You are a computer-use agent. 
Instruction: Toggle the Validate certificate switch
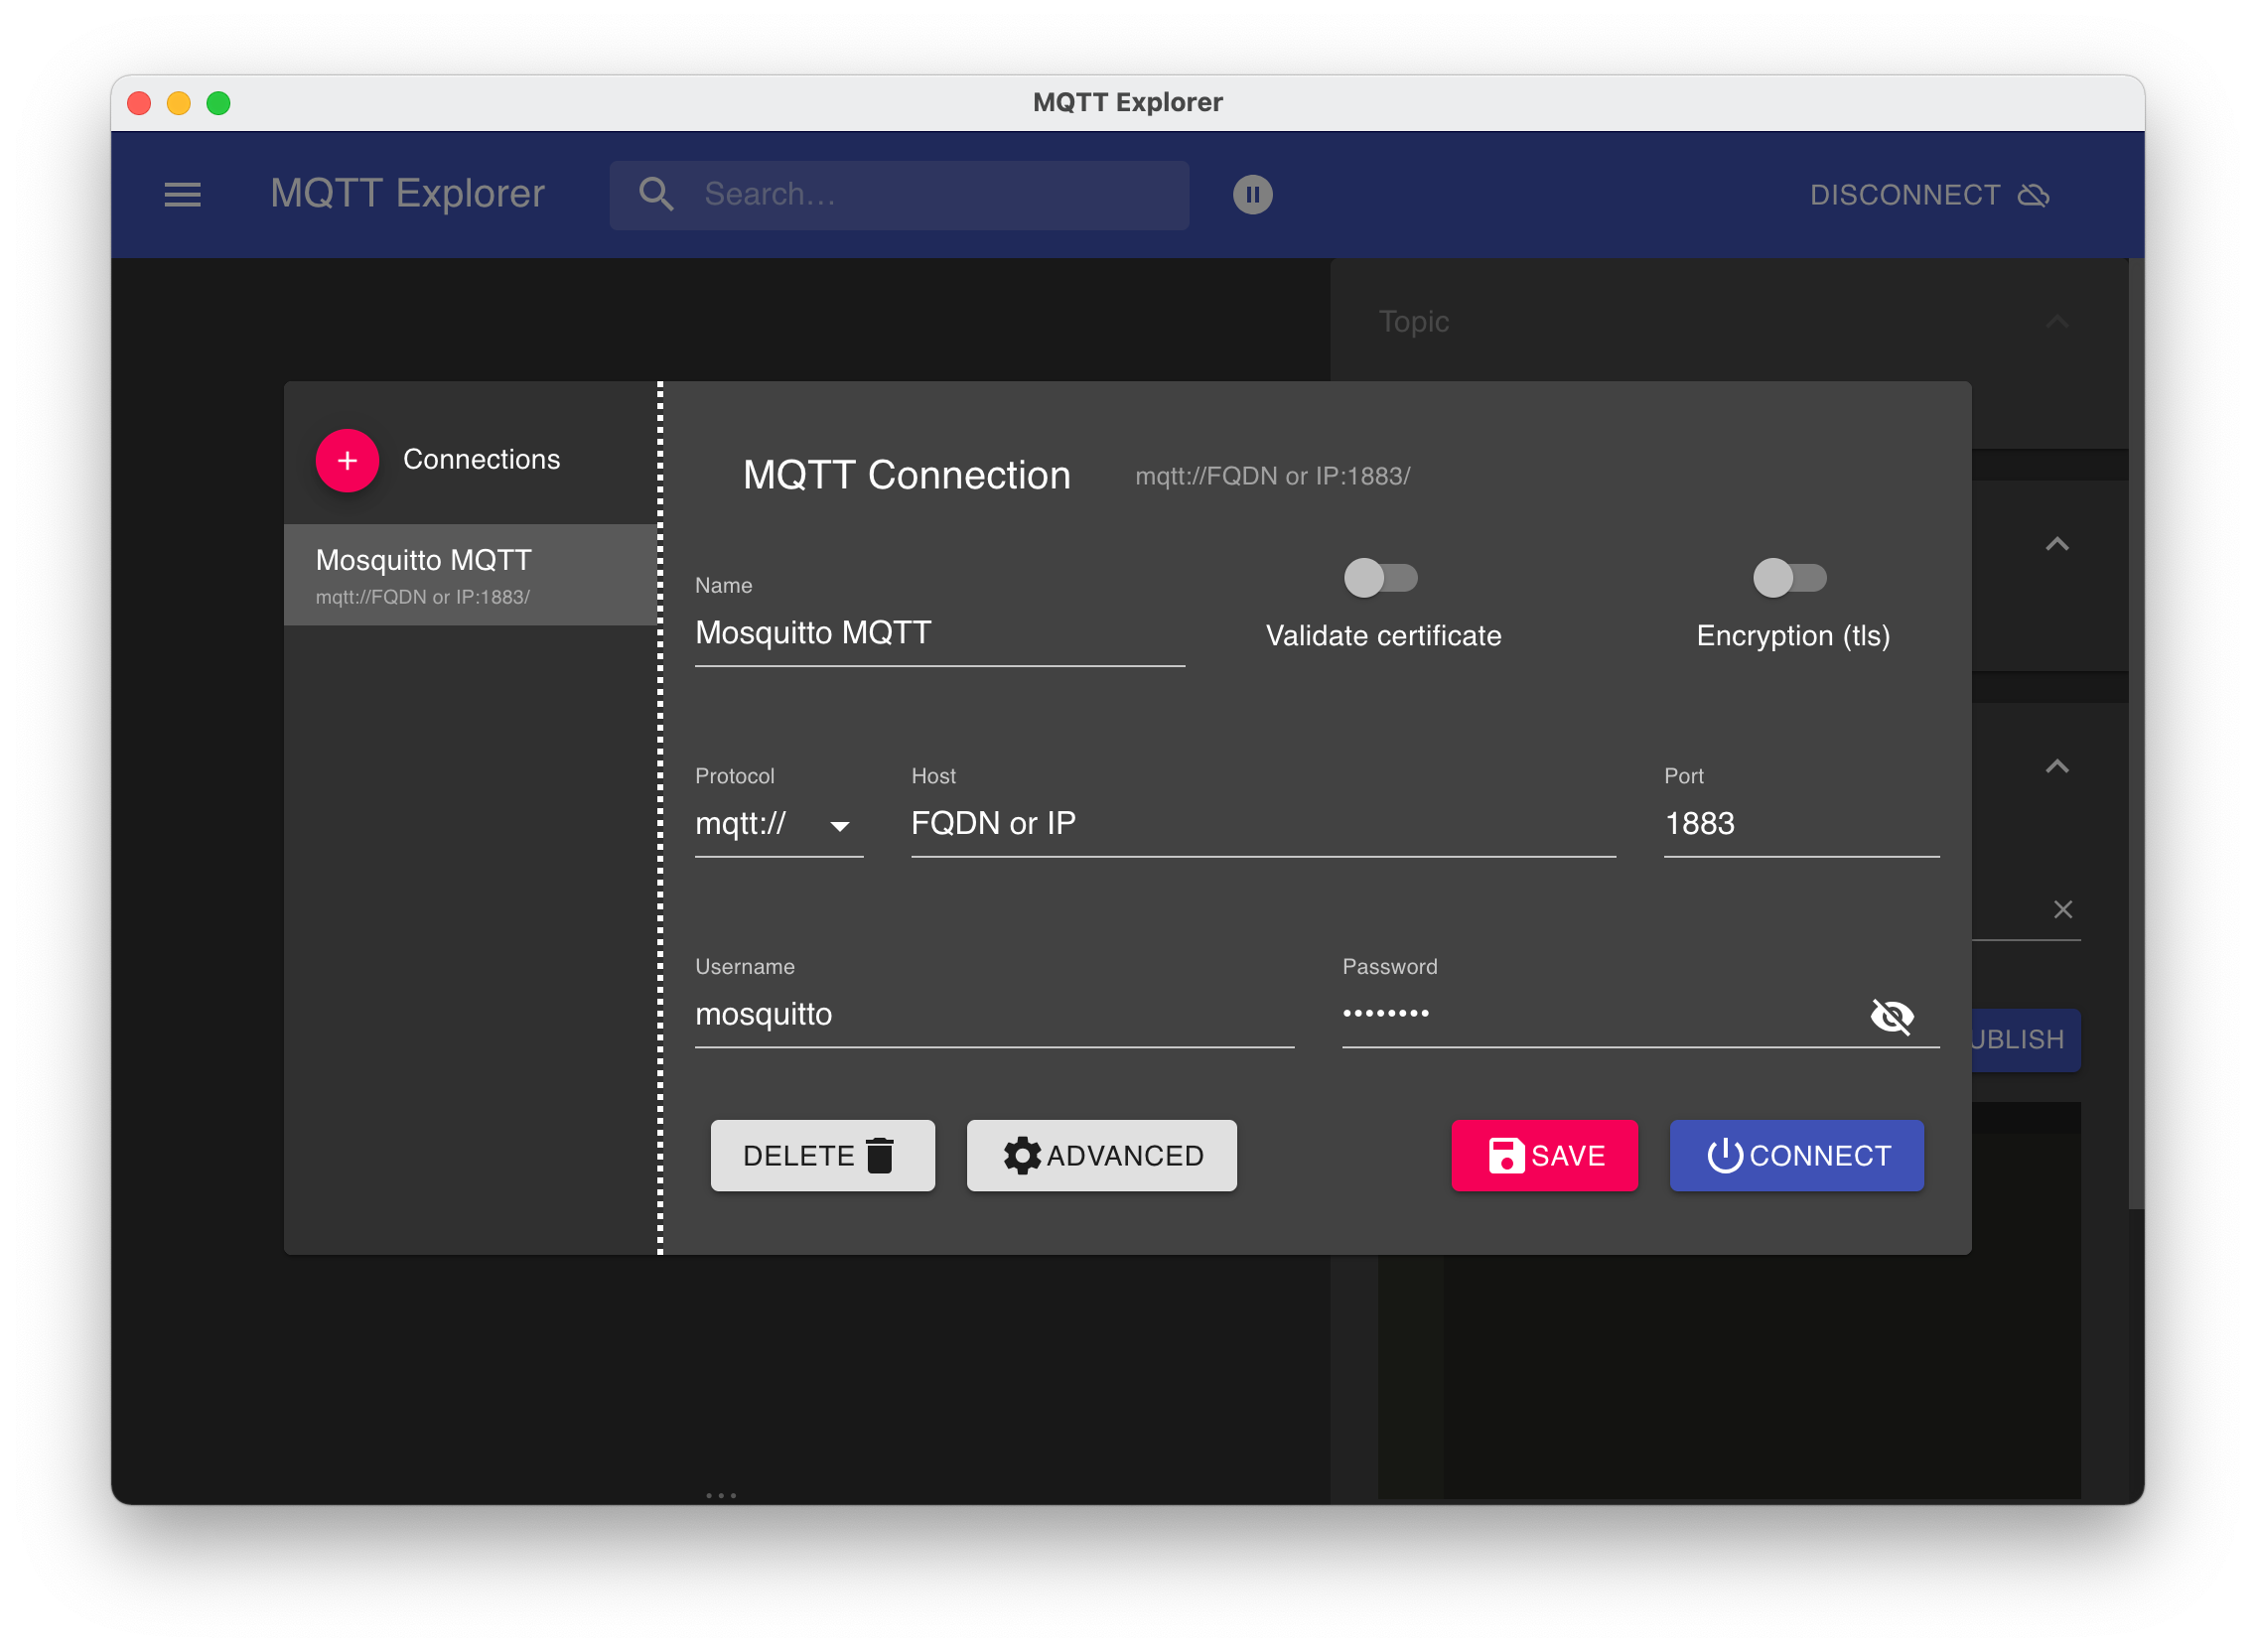coord(1380,578)
